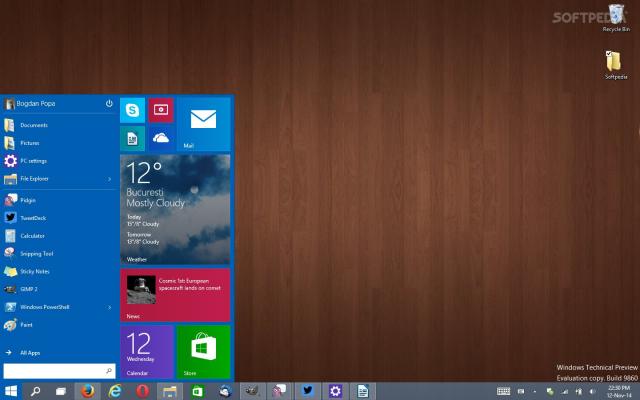
Task: Expand the File Explorer jump list arrow
Action: pyautogui.click(x=109, y=179)
